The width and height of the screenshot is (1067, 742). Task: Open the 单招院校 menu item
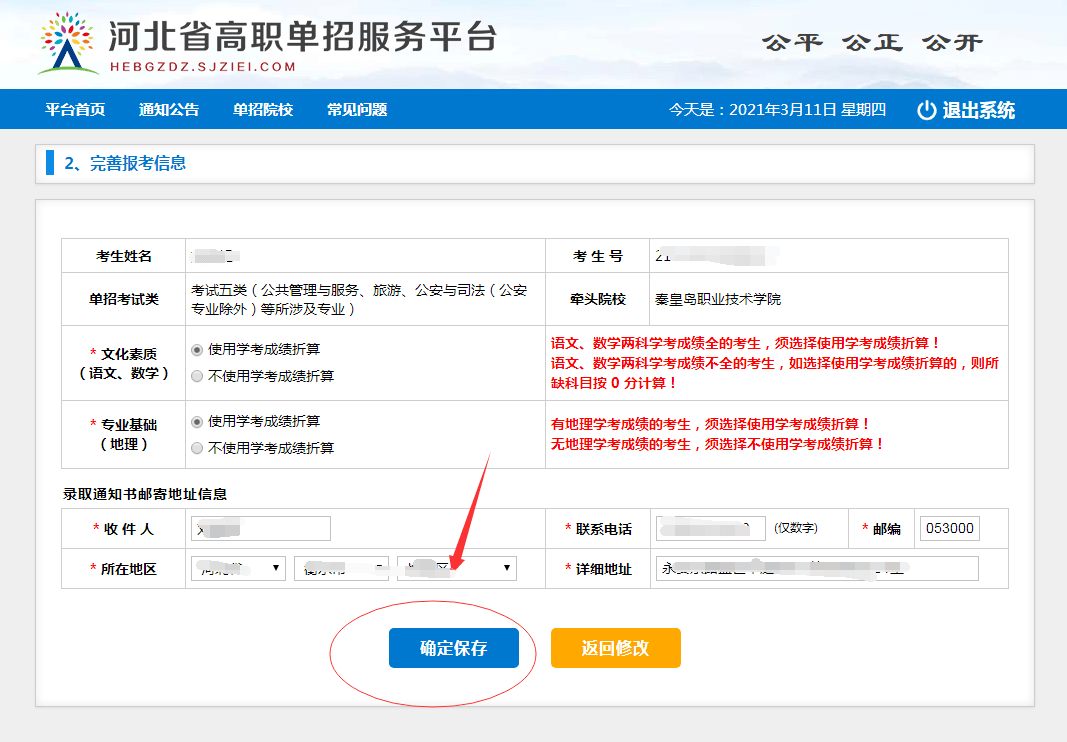[x=263, y=110]
